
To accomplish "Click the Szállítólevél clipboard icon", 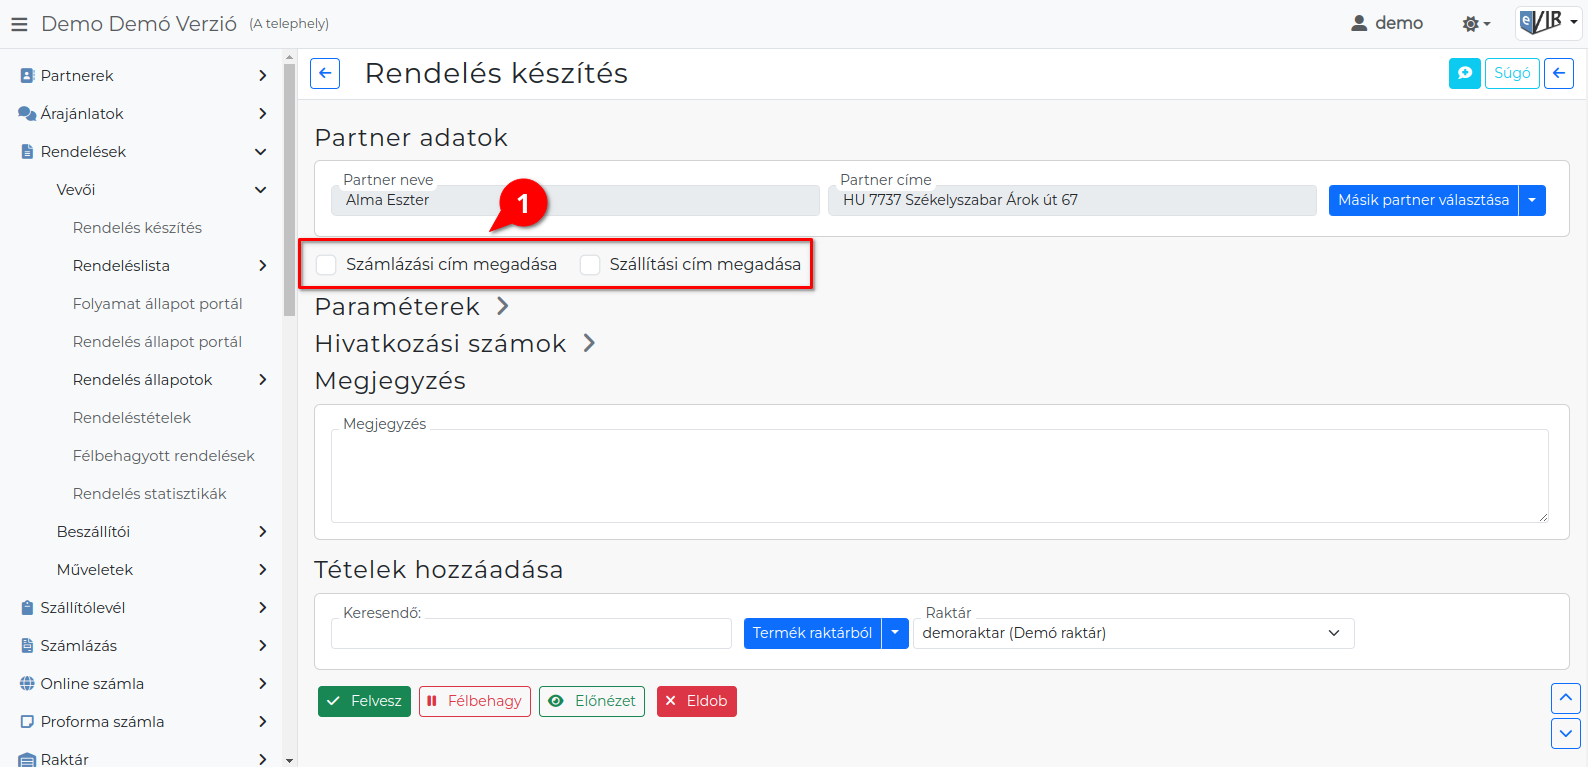I will (x=28, y=608).
